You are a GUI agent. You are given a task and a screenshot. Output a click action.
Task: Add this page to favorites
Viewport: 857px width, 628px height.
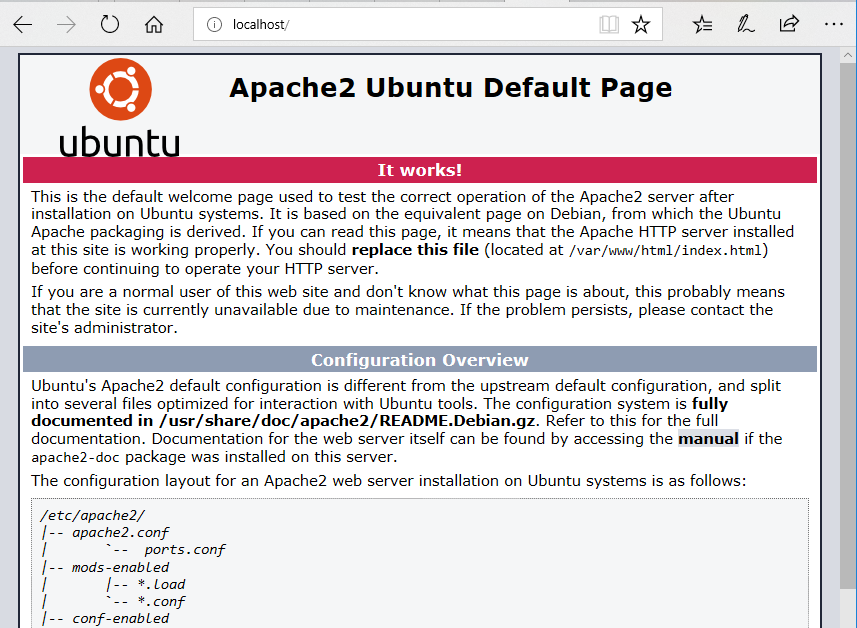click(x=641, y=25)
